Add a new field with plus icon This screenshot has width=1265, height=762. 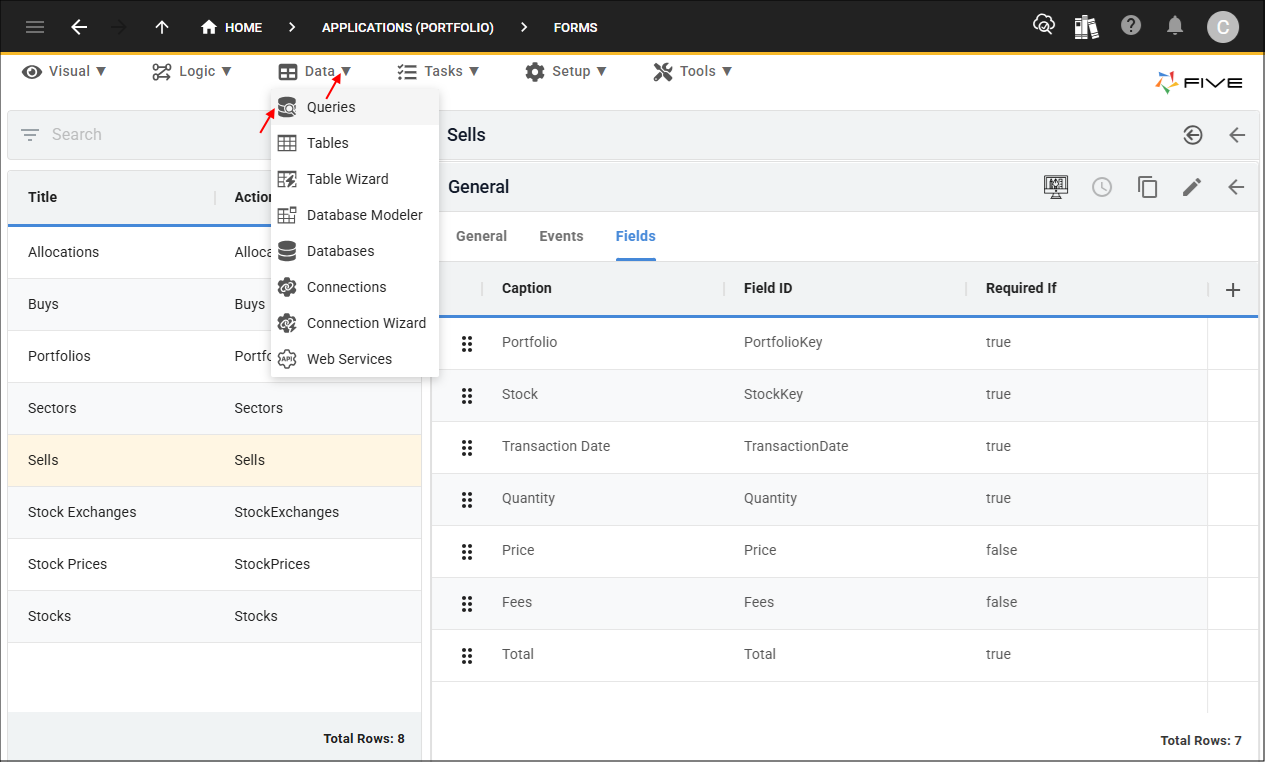[1233, 289]
